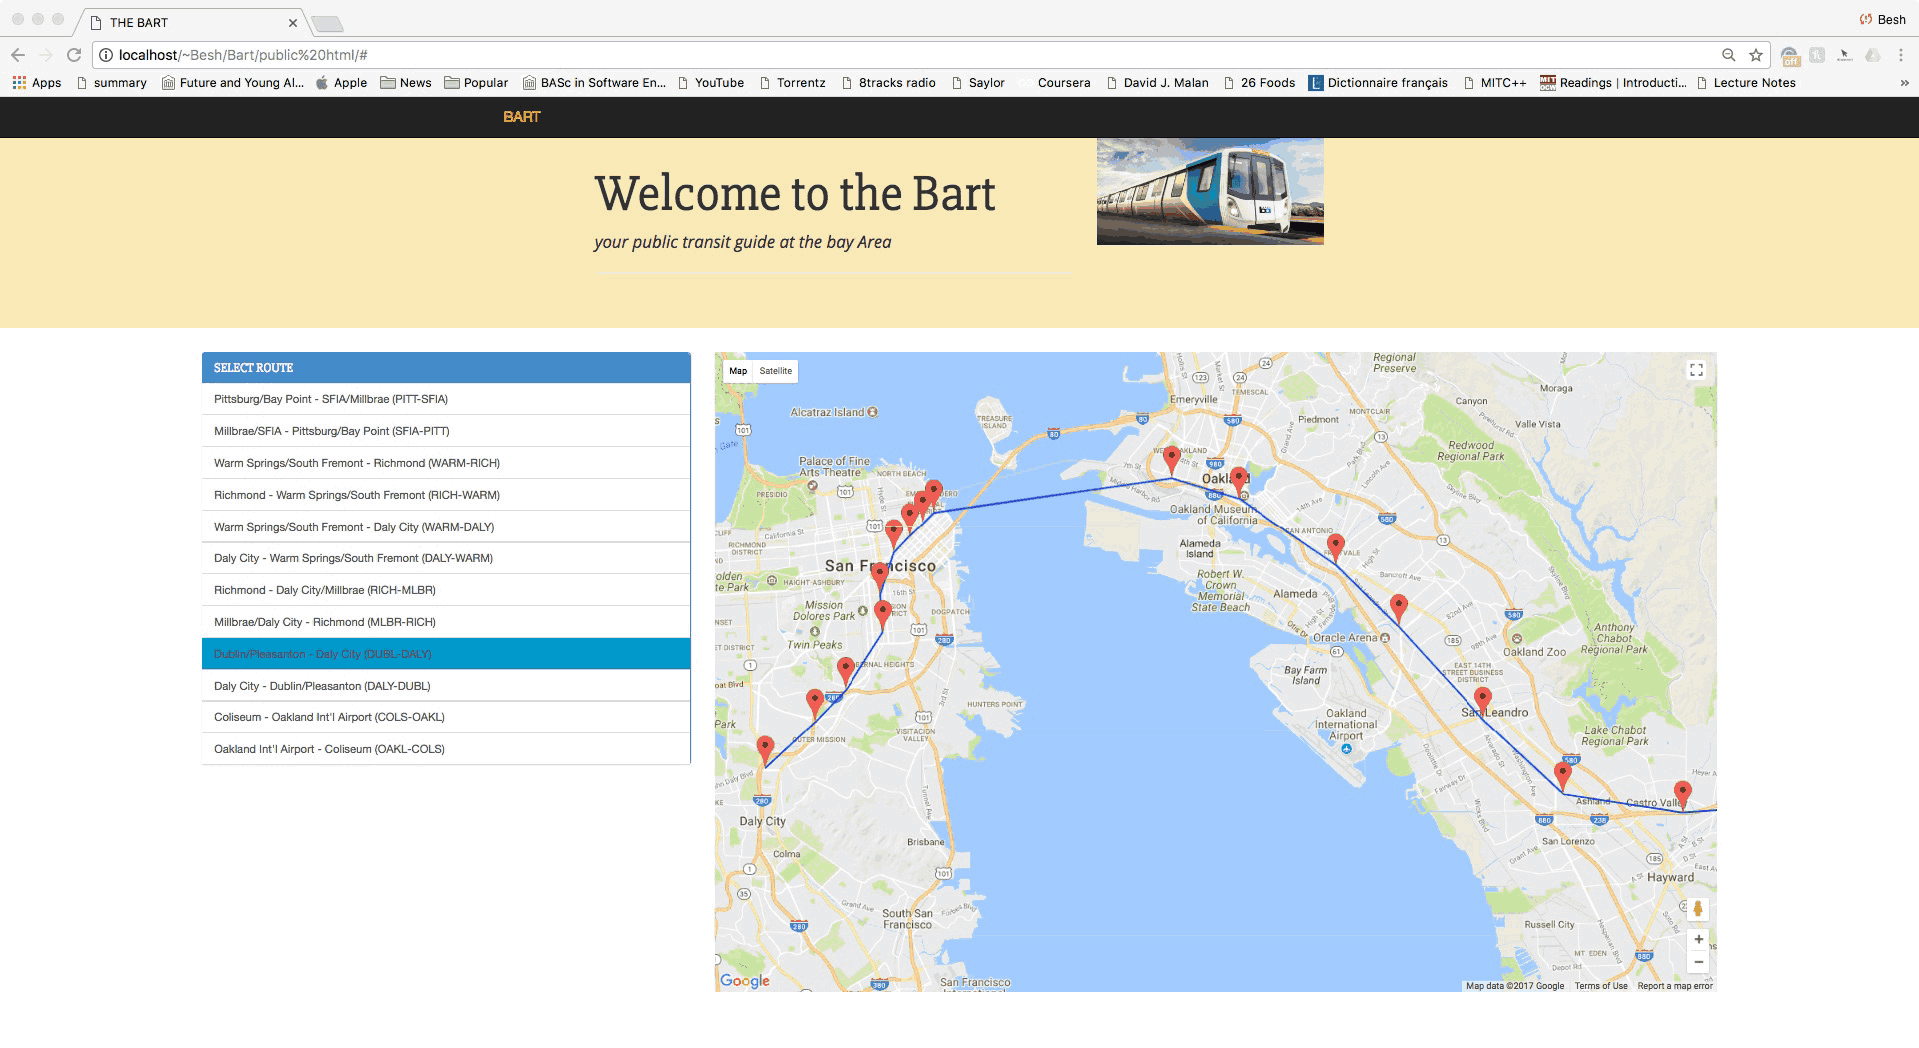Select Daly City - Warm Springs (DALY-WARM) route
Image resolution: width=1919 pixels, height=1048 pixels.
(x=446, y=558)
